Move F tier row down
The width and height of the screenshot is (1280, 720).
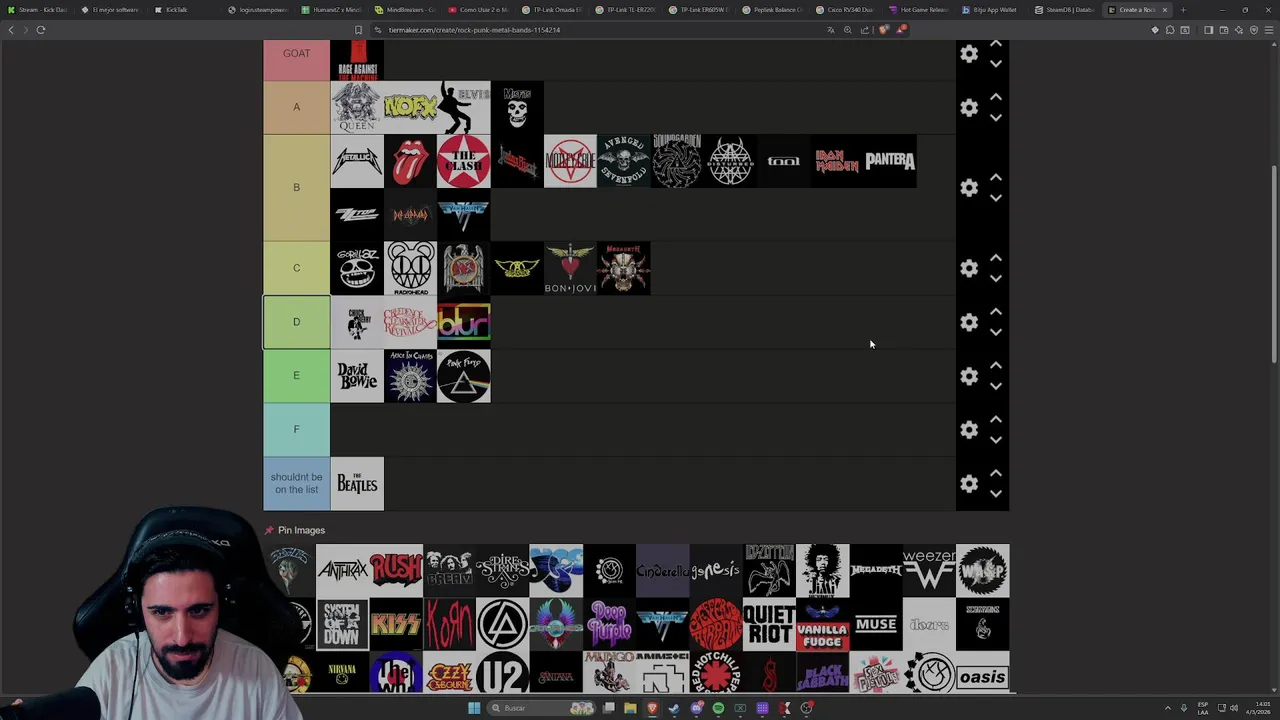(x=996, y=440)
